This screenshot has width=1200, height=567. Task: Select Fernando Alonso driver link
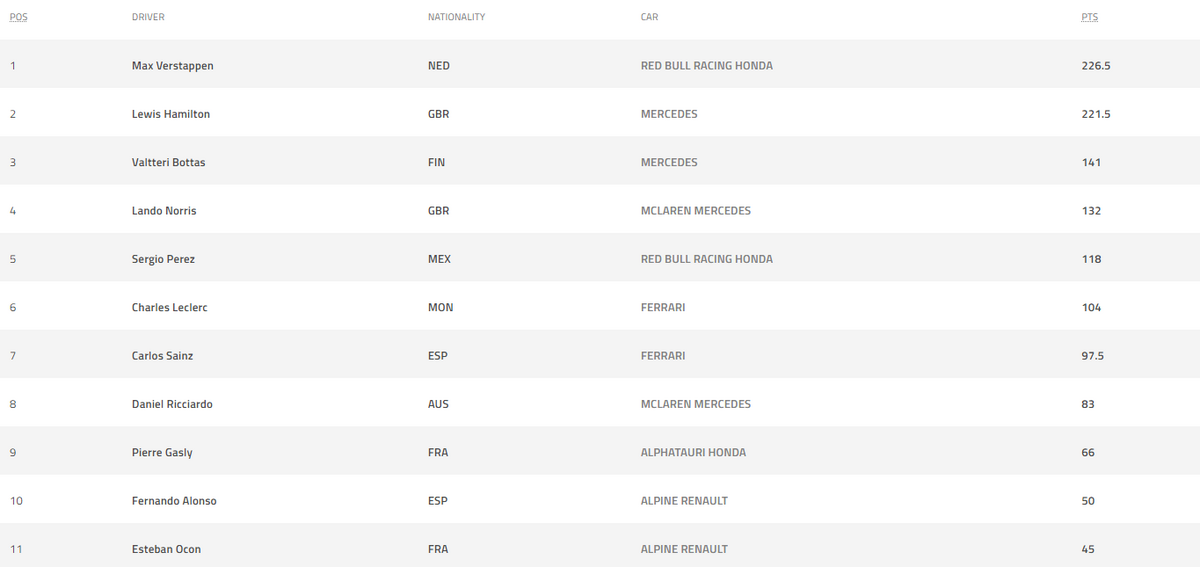pos(174,501)
